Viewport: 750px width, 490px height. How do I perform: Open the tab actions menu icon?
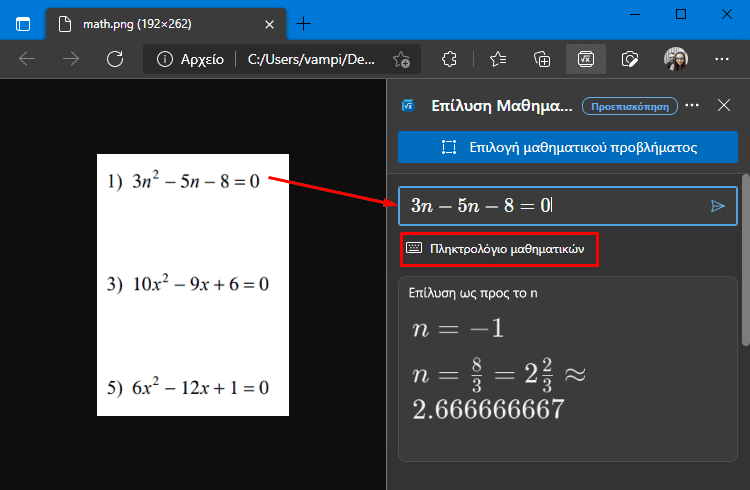pos(22,23)
